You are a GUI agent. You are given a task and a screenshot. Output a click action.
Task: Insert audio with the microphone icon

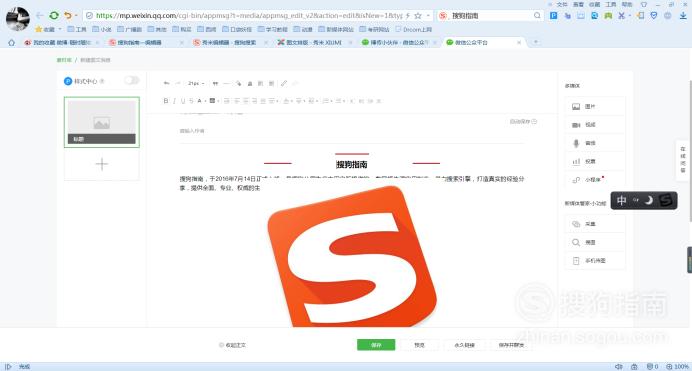[x=595, y=143]
